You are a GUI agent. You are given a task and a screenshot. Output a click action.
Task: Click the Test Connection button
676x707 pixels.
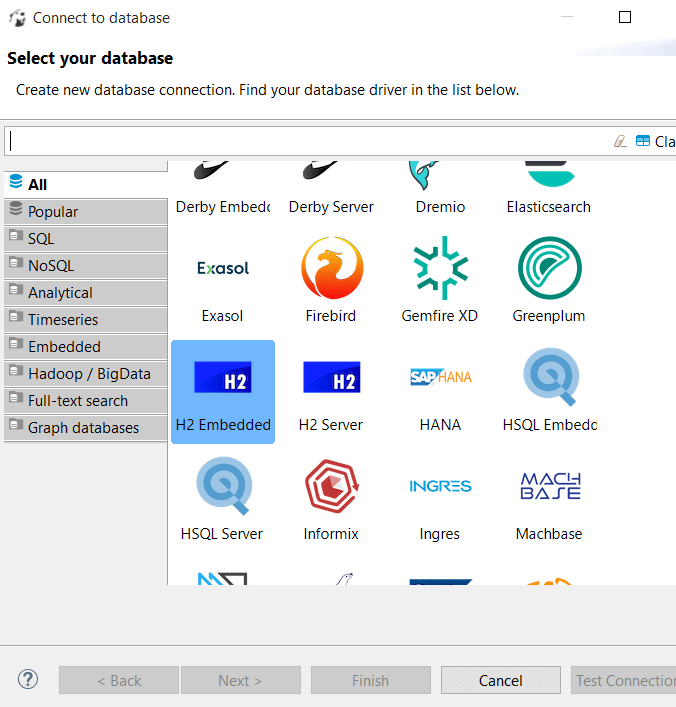[x=624, y=680]
